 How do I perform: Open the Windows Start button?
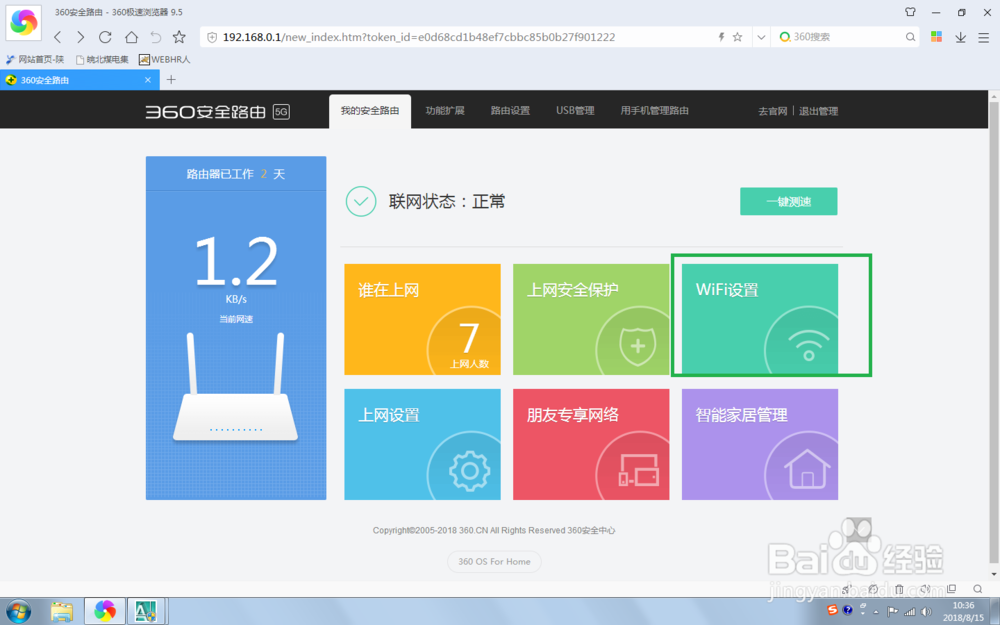(x=18, y=611)
